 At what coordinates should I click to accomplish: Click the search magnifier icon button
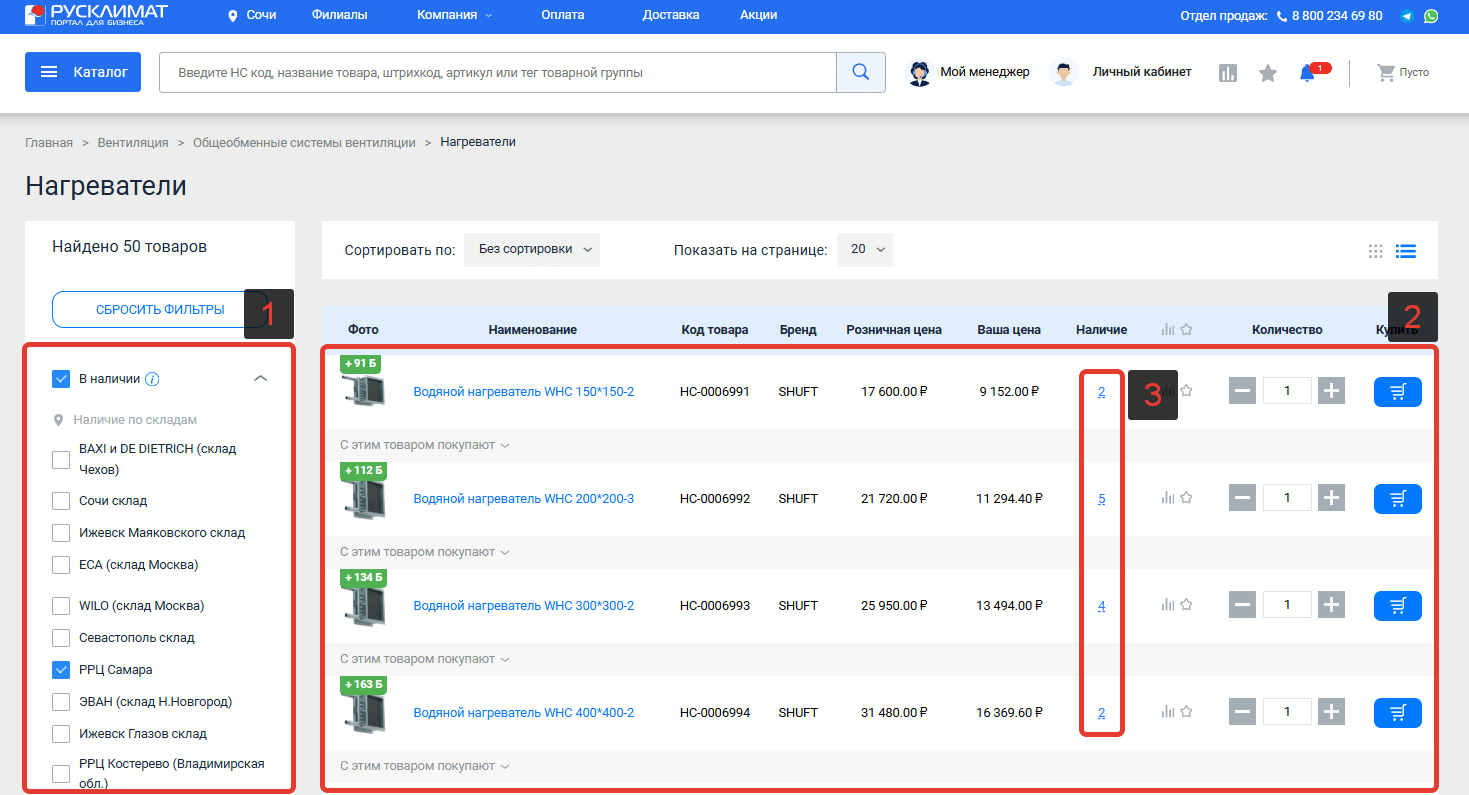coord(860,72)
